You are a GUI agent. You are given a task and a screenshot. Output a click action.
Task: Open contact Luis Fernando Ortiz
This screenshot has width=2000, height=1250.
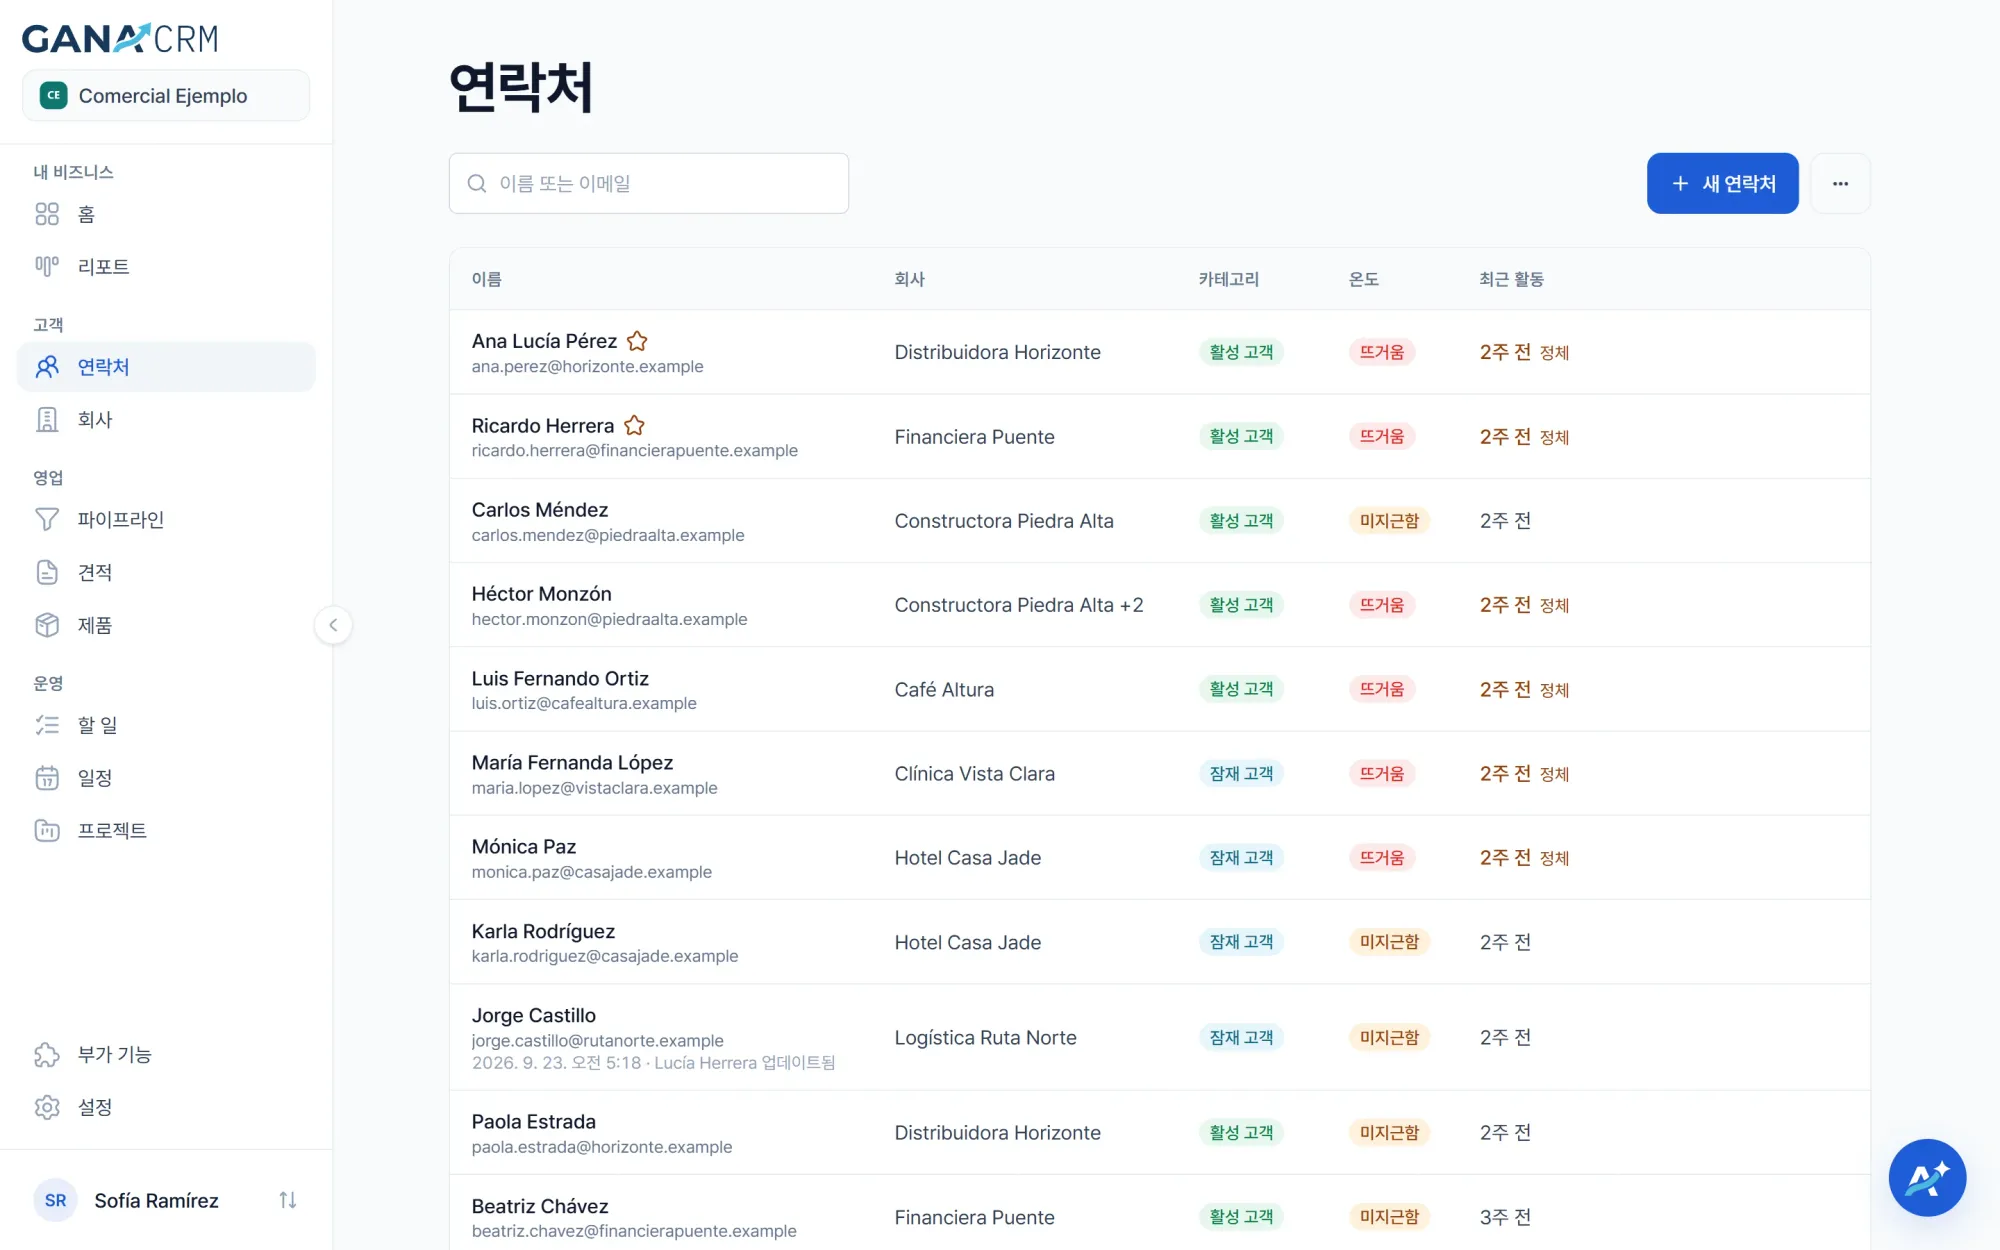560,679
